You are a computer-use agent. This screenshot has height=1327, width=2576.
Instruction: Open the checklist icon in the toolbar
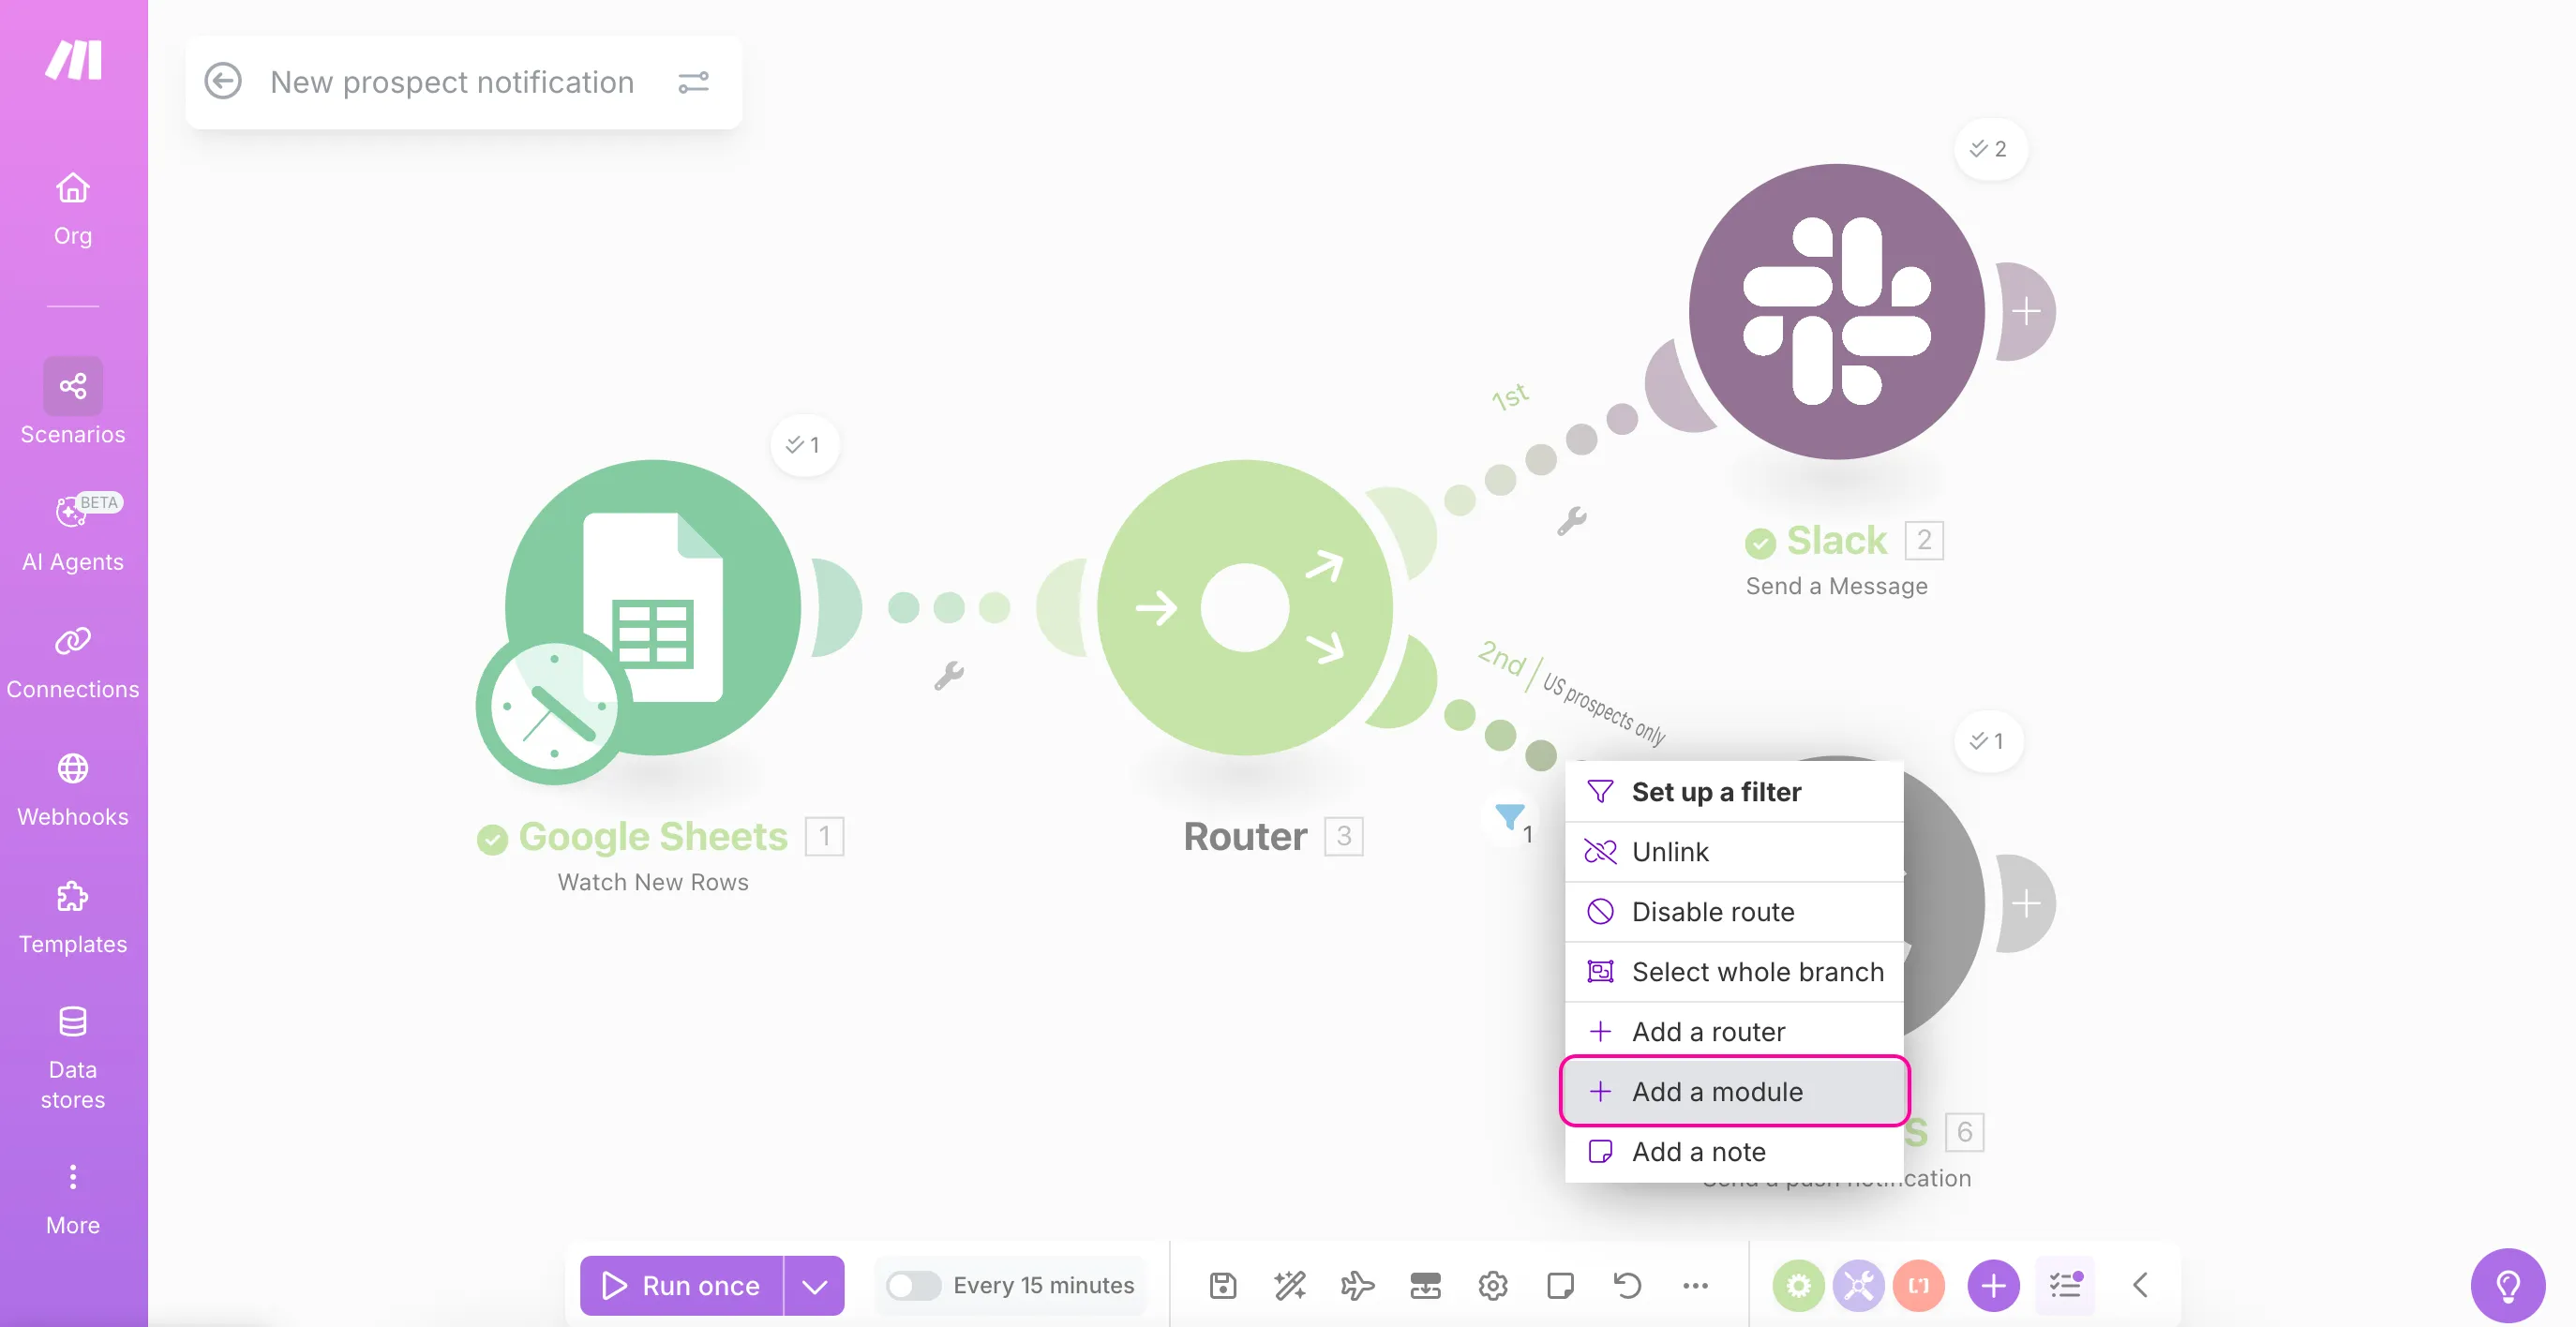pos(2065,1286)
